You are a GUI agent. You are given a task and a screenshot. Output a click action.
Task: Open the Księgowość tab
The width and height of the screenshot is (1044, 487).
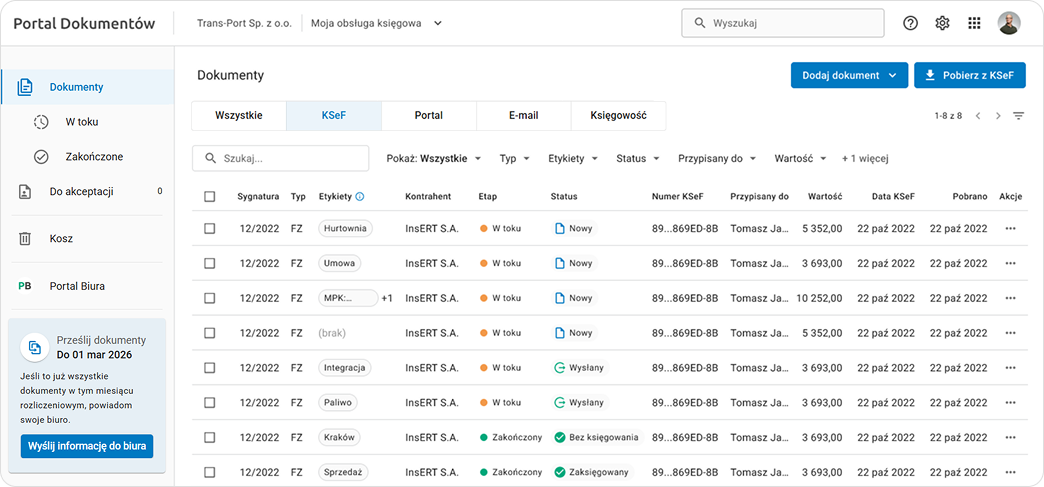(x=618, y=116)
